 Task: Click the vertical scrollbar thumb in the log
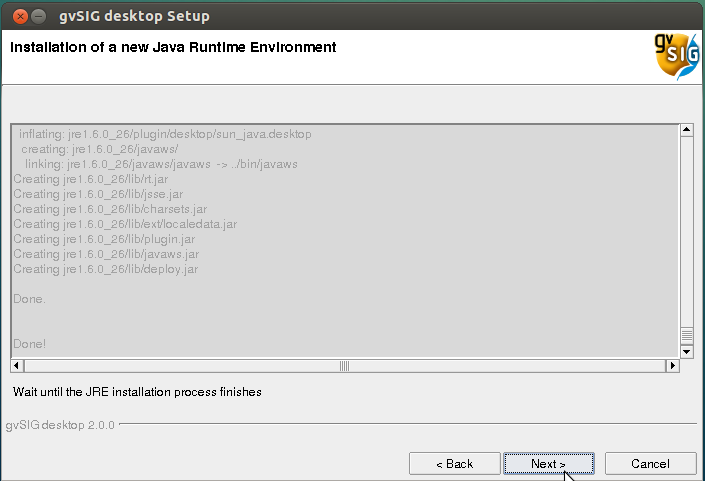pyautogui.click(x=686, y=335)
